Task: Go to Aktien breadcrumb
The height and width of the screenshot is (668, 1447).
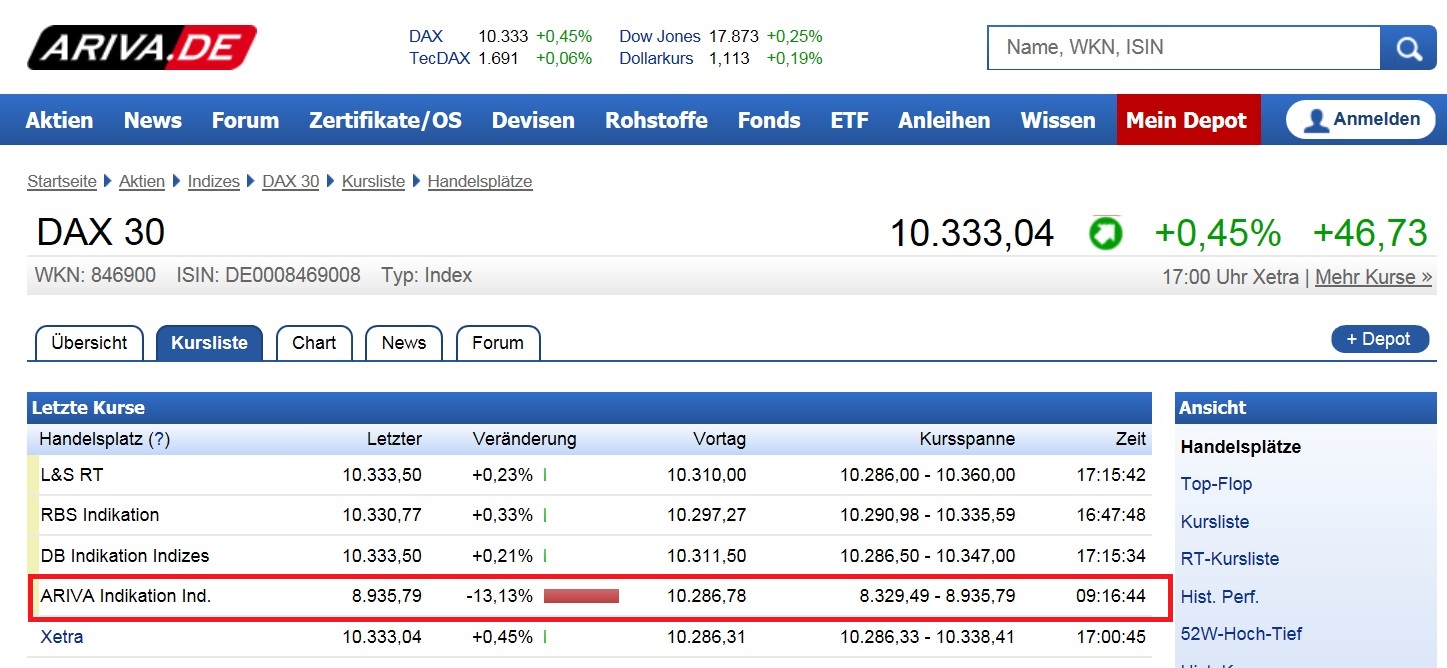Action: (142, 181)
